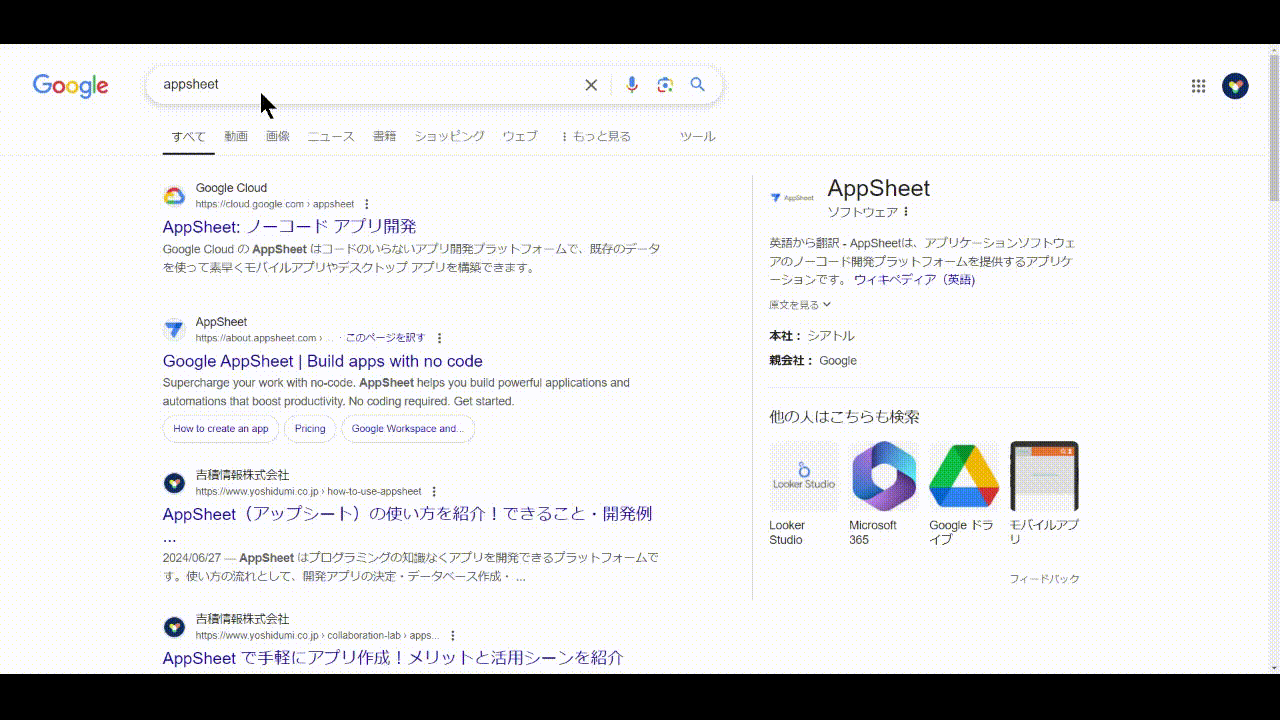The width and height of the screenshot is (1280, 720).
Task: Click the AppSheet knowledge panel title
Action: pyautogui.click(x=879, y=188)
